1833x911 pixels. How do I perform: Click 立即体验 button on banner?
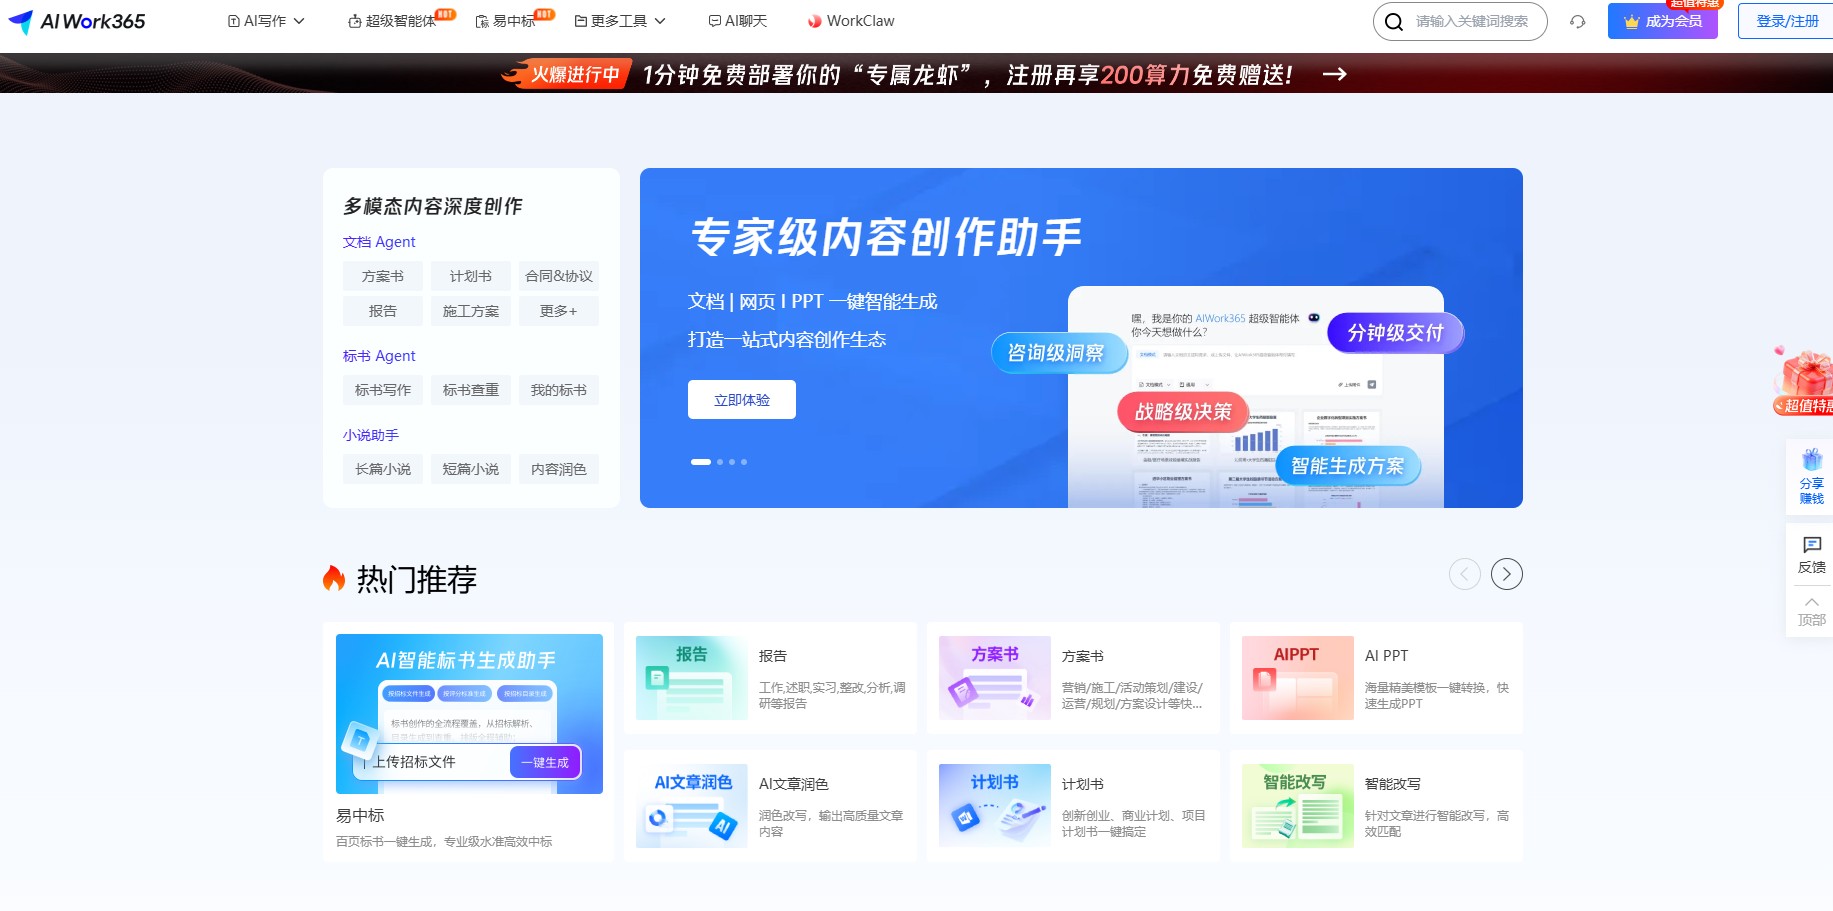tap(742, 399)
